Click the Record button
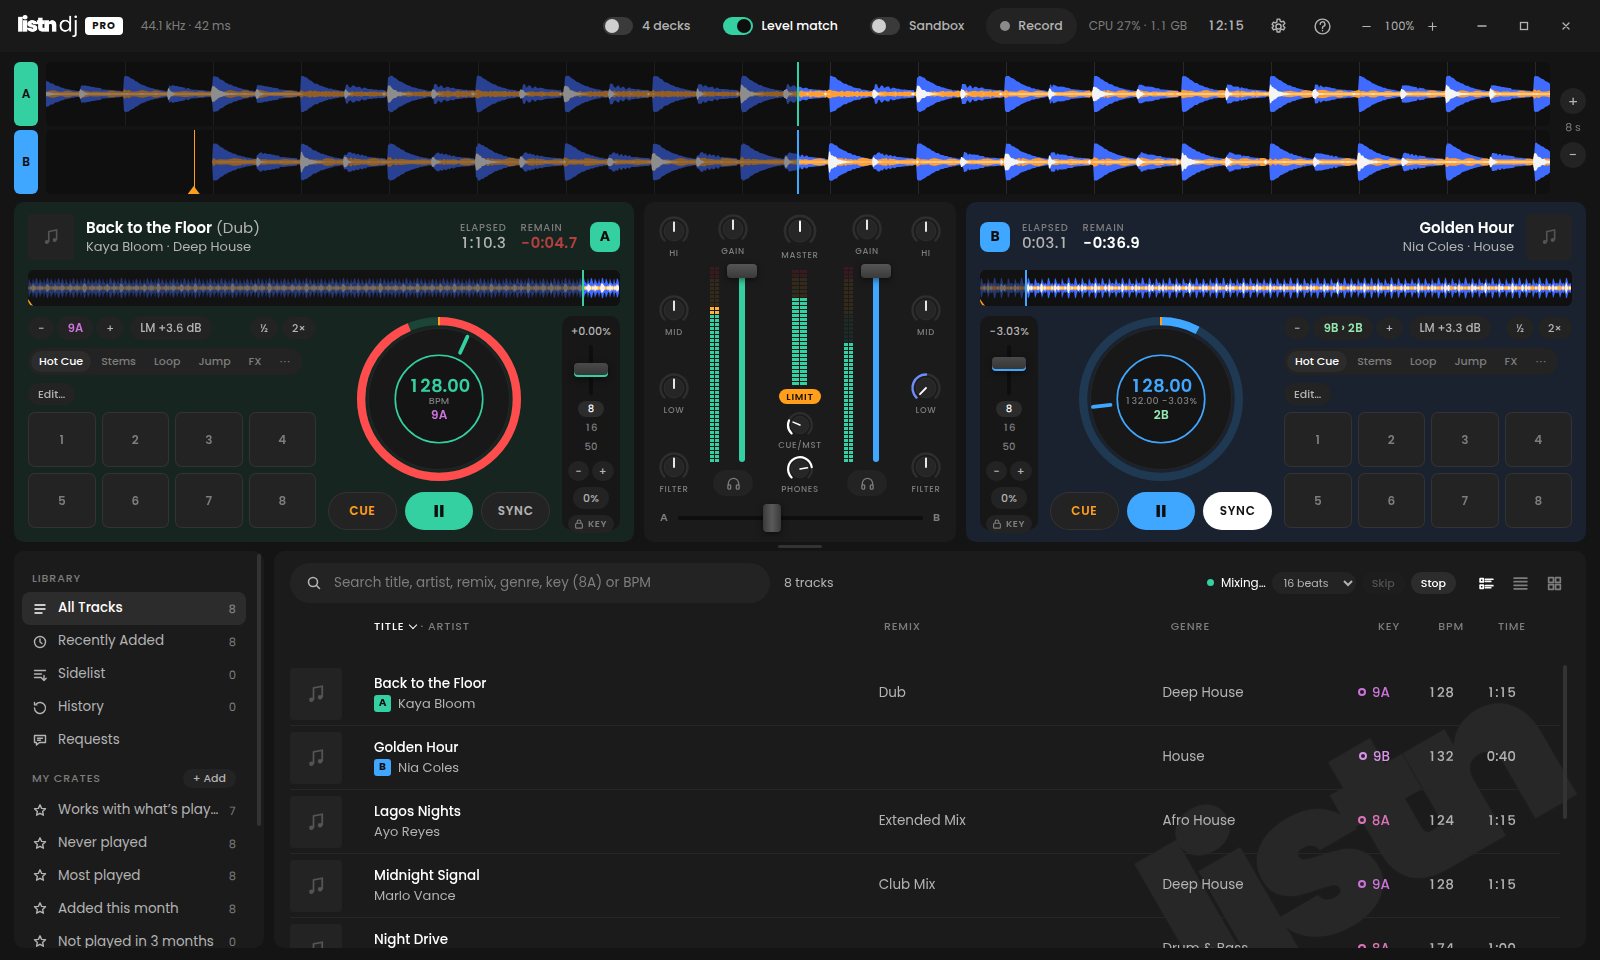 (1031, 26)
